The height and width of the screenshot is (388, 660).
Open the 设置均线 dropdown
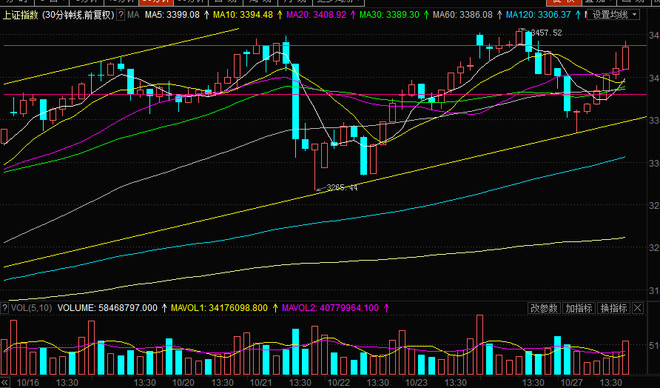pyautogui.click(x=614, y=15)
